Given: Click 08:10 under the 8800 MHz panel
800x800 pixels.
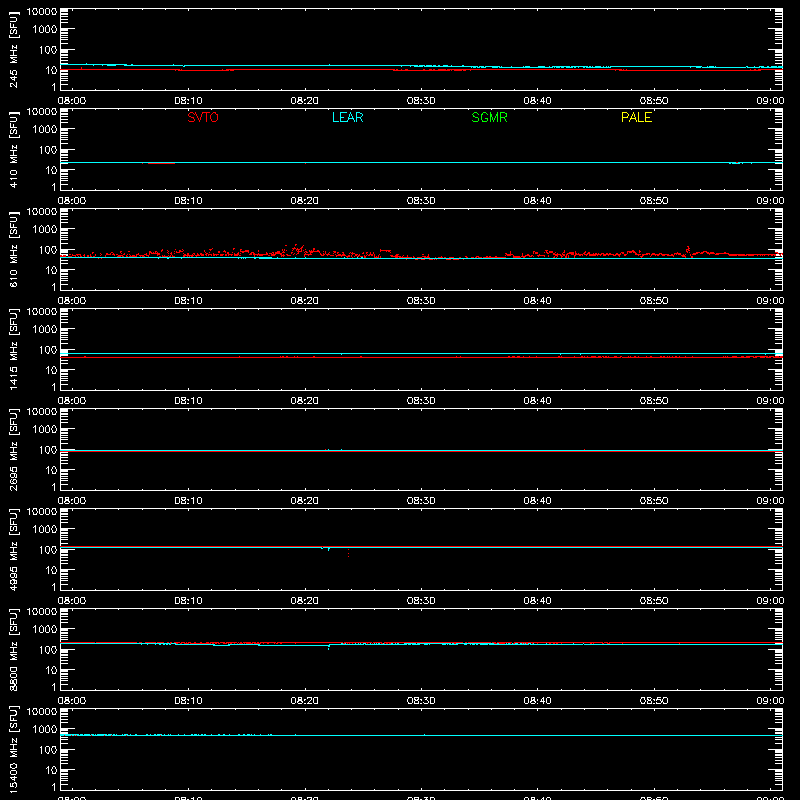Looking at the screenshot, I should point(188,701).
